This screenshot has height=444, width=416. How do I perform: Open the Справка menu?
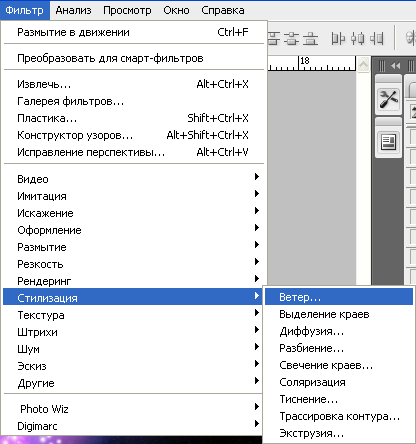223,10
